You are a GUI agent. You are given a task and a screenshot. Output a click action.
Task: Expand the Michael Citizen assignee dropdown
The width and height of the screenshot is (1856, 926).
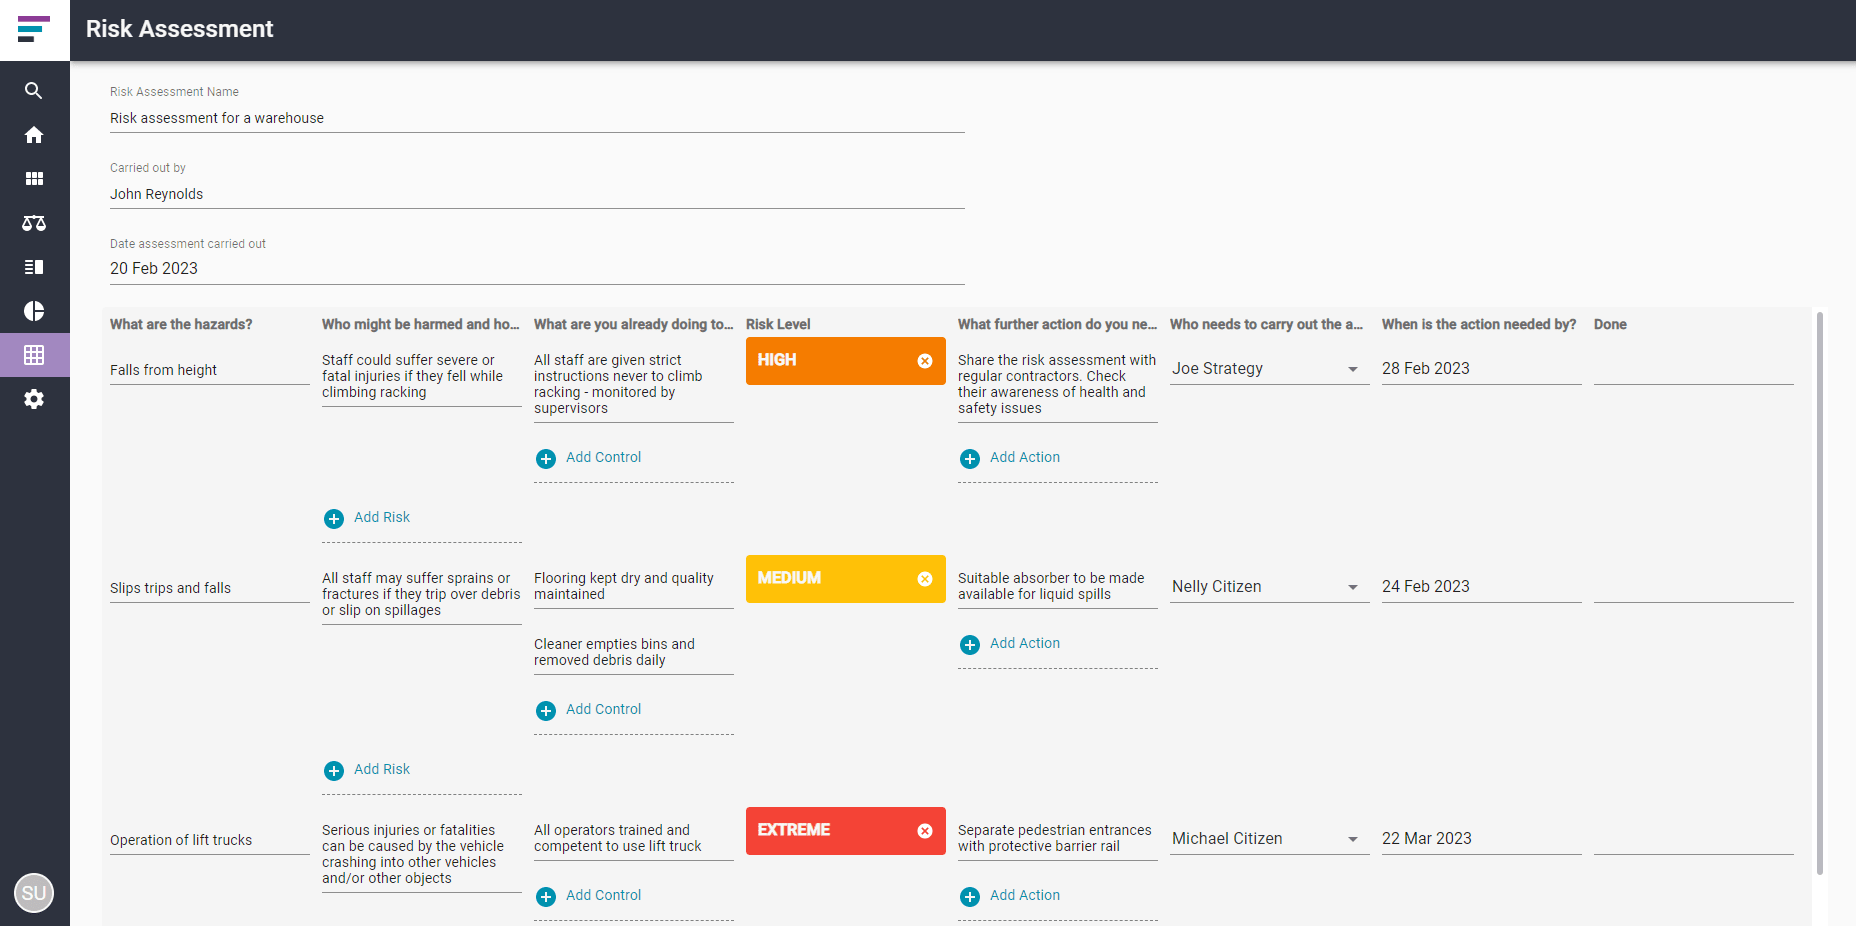point(1353,839)
